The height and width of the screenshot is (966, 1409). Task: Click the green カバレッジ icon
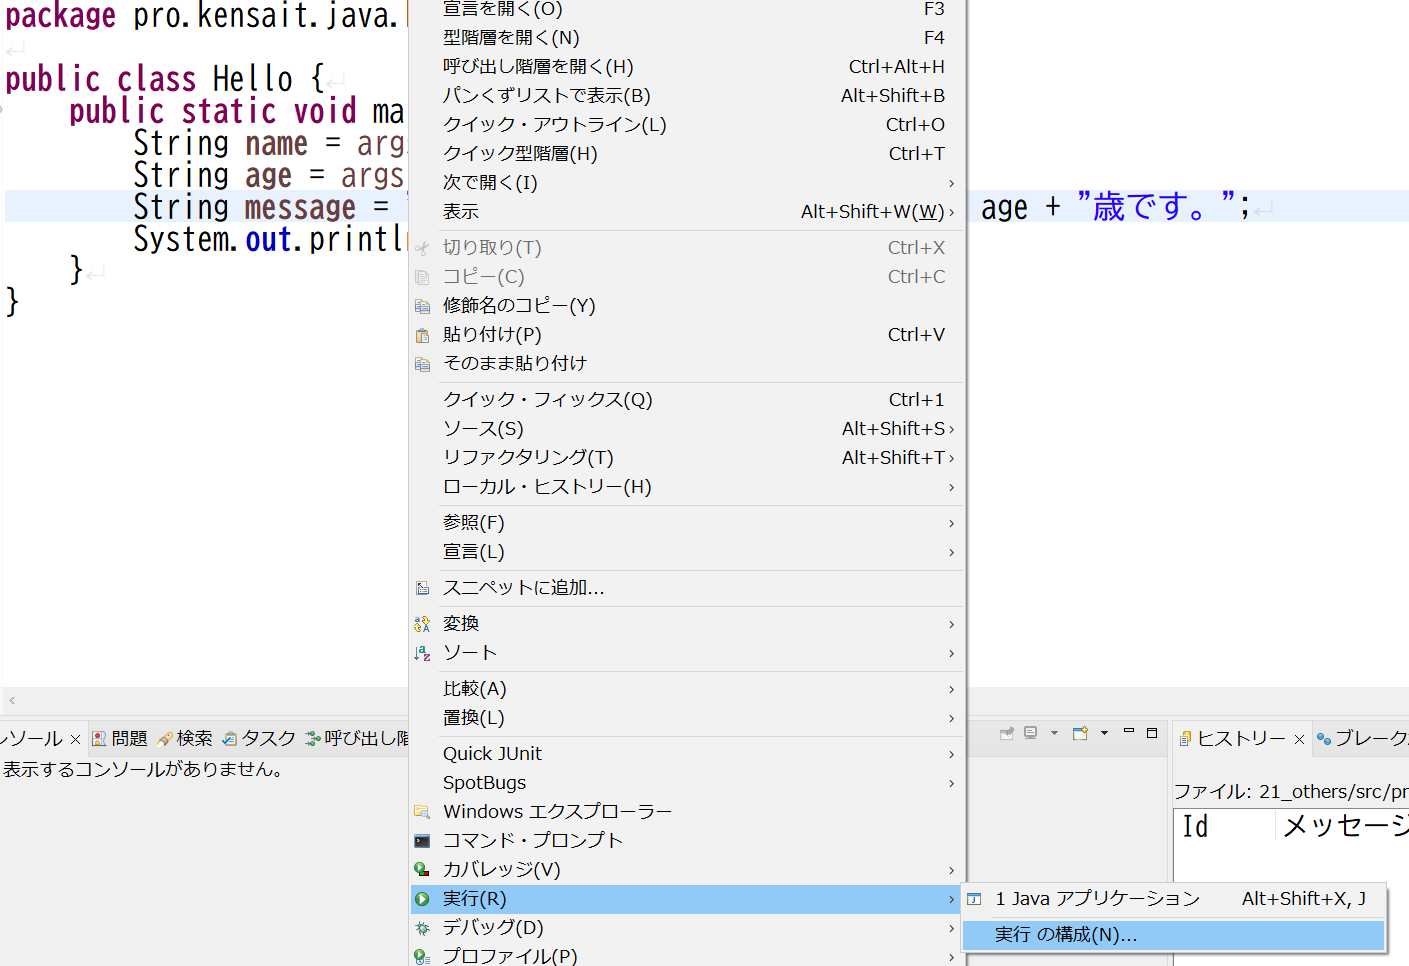423,869
